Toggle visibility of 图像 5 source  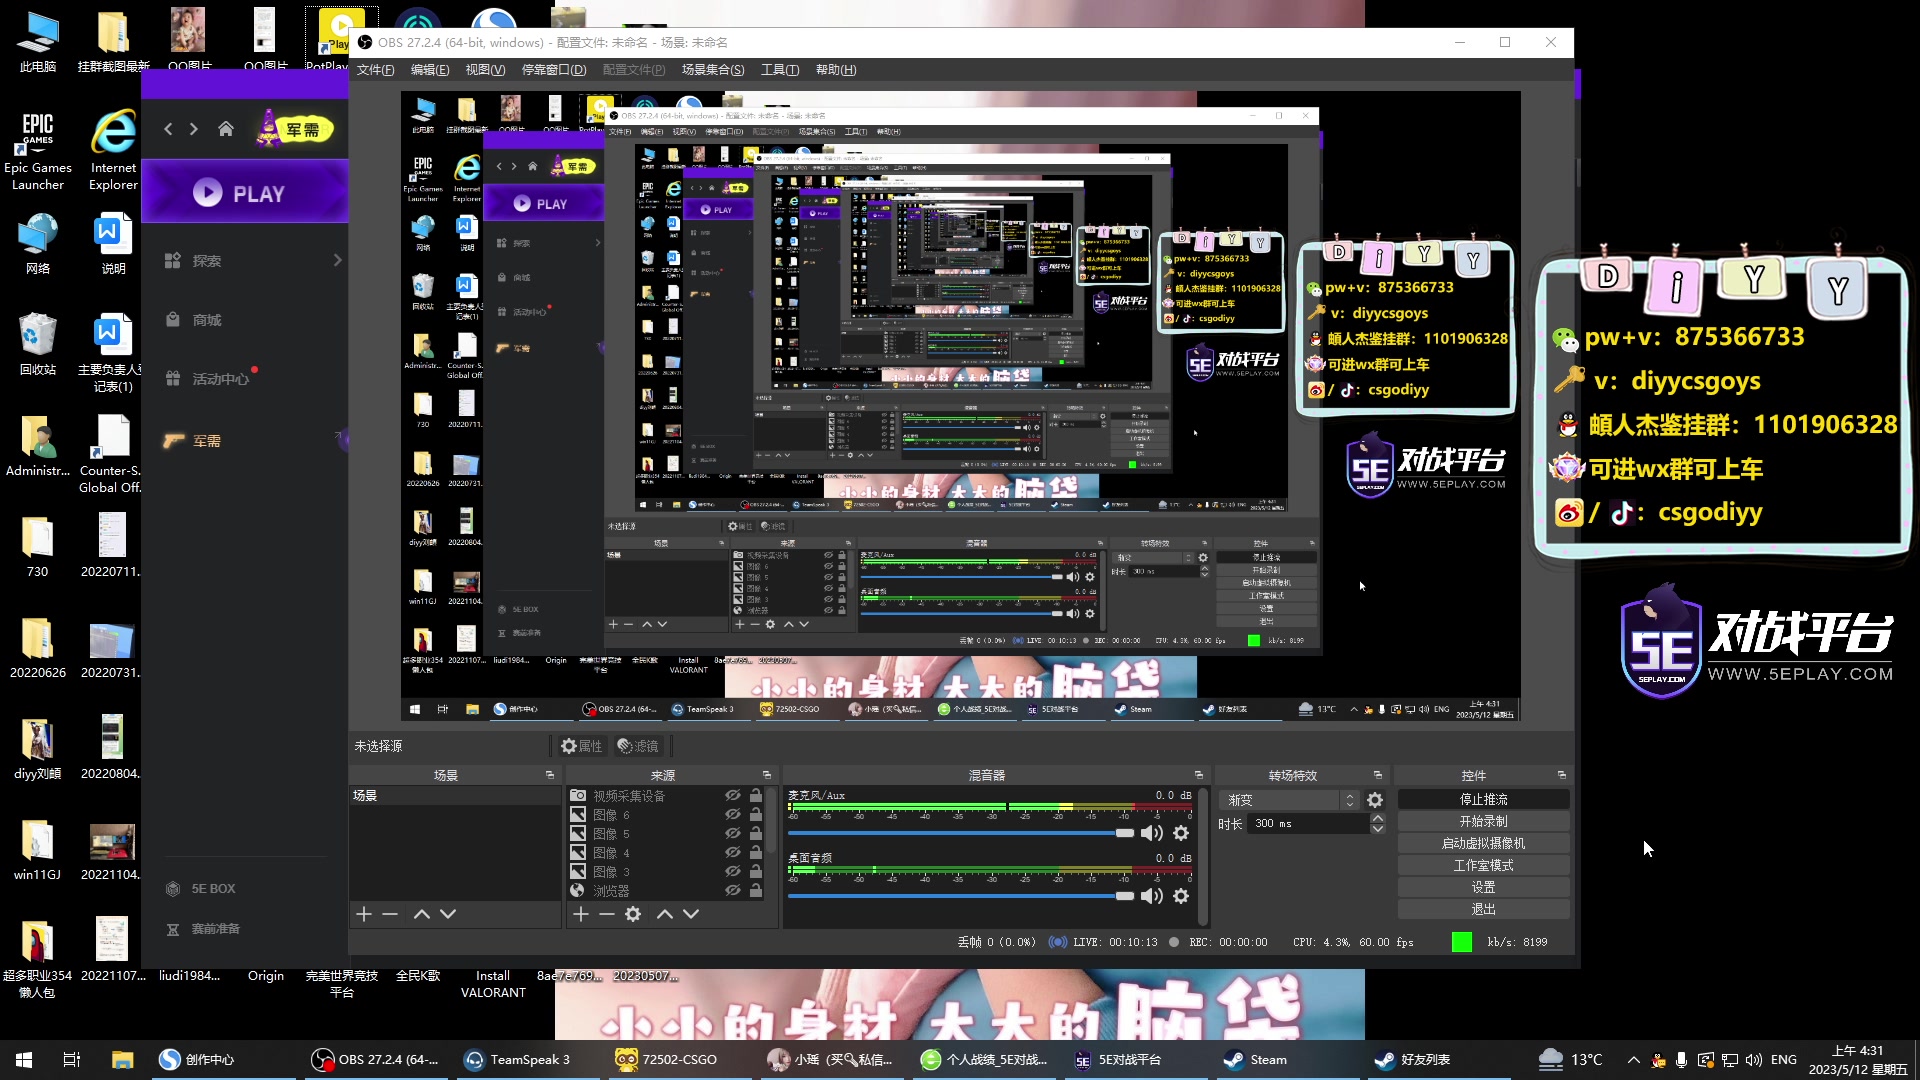click(733, 834)
